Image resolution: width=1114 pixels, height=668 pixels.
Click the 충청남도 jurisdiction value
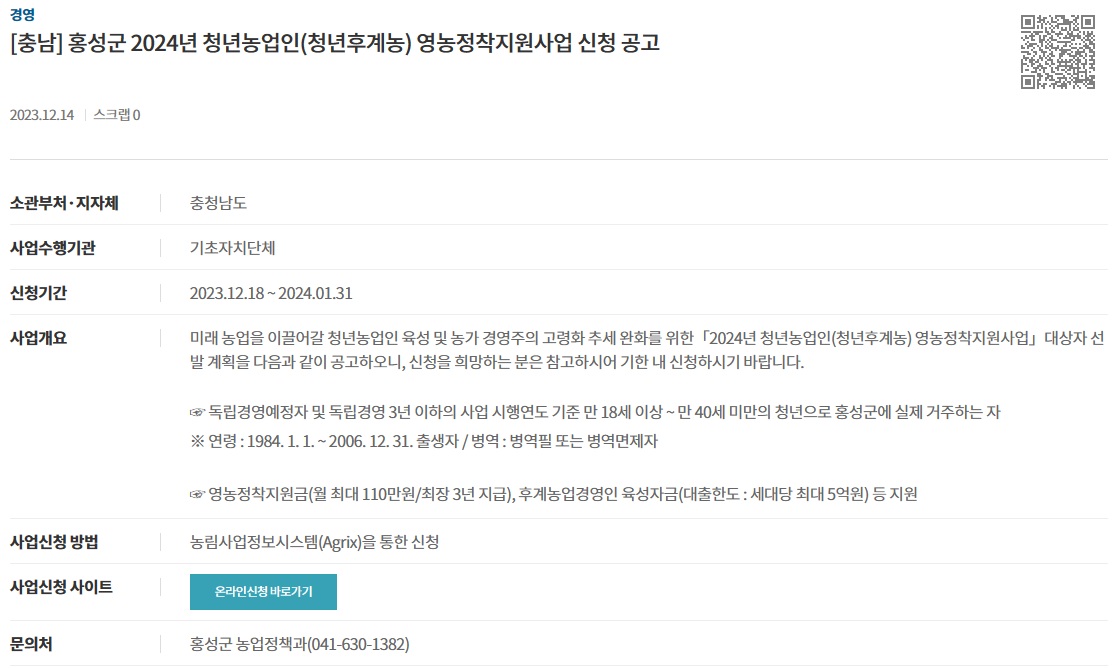coord(218,203)
